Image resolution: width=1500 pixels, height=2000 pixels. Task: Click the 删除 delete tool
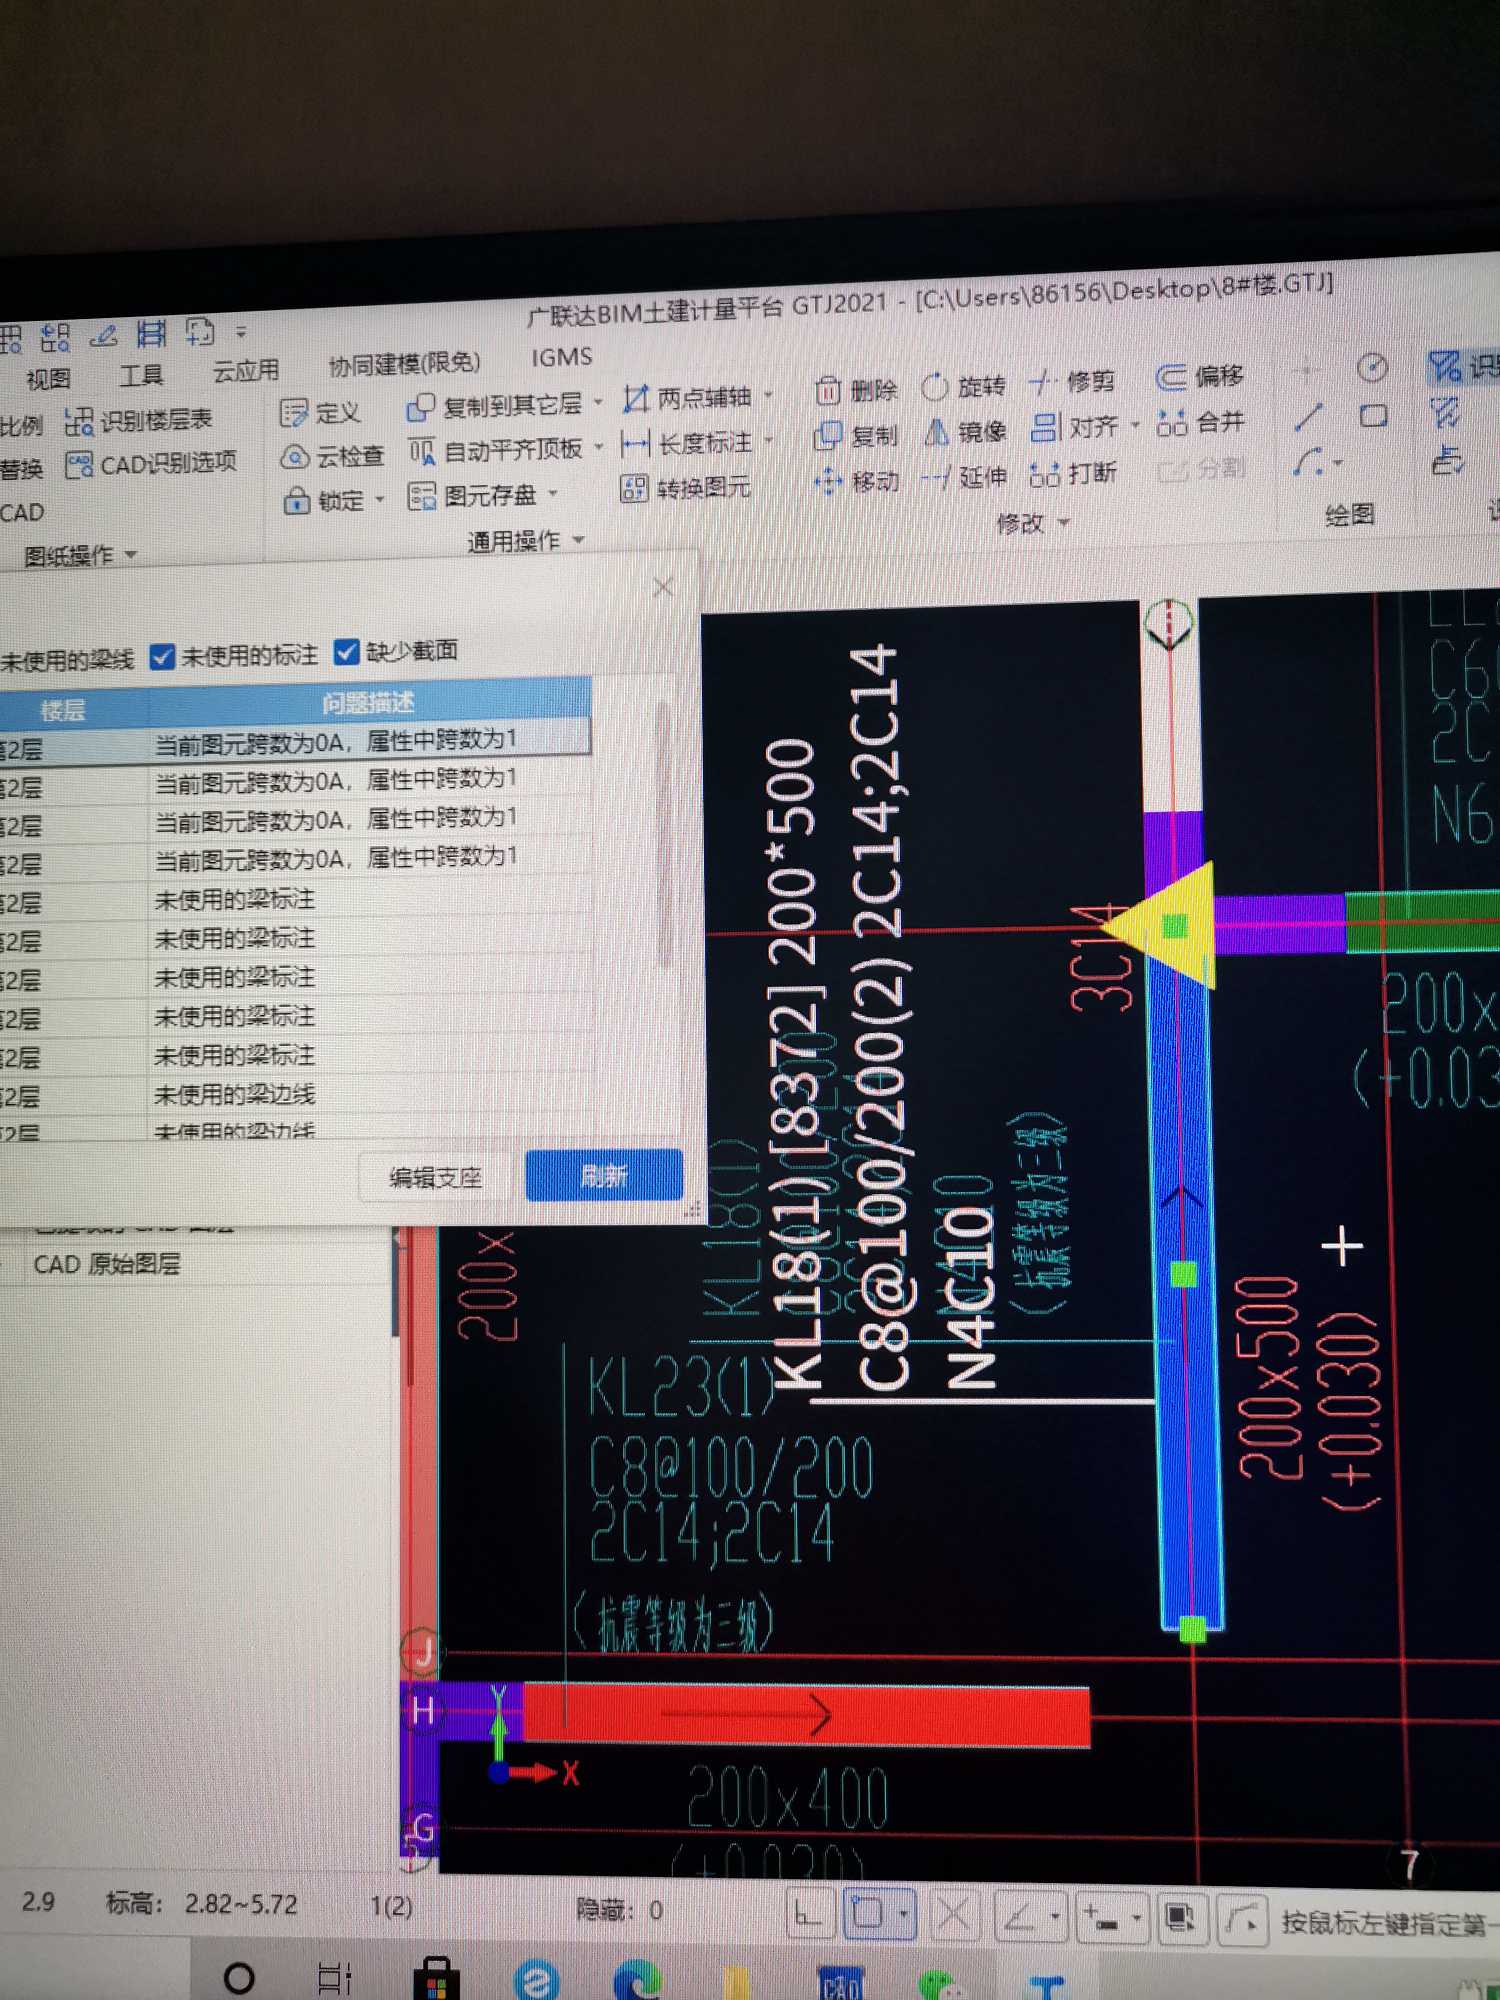click(x=856, y=390)
